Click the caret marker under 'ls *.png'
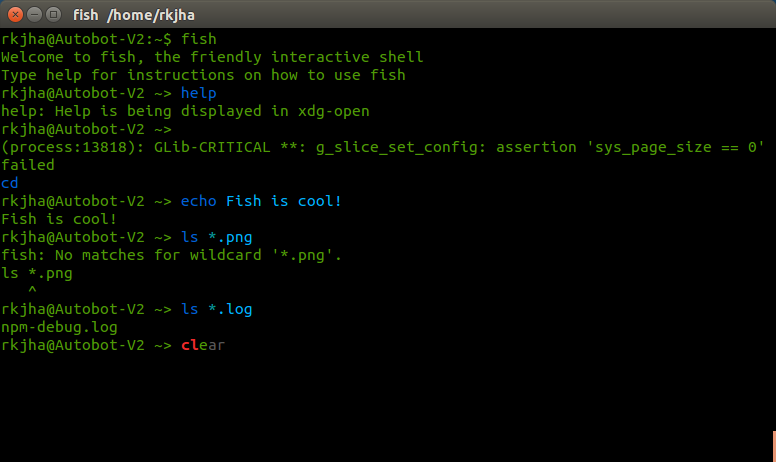This screenshot has width=776, height=462. coord(32,291)
